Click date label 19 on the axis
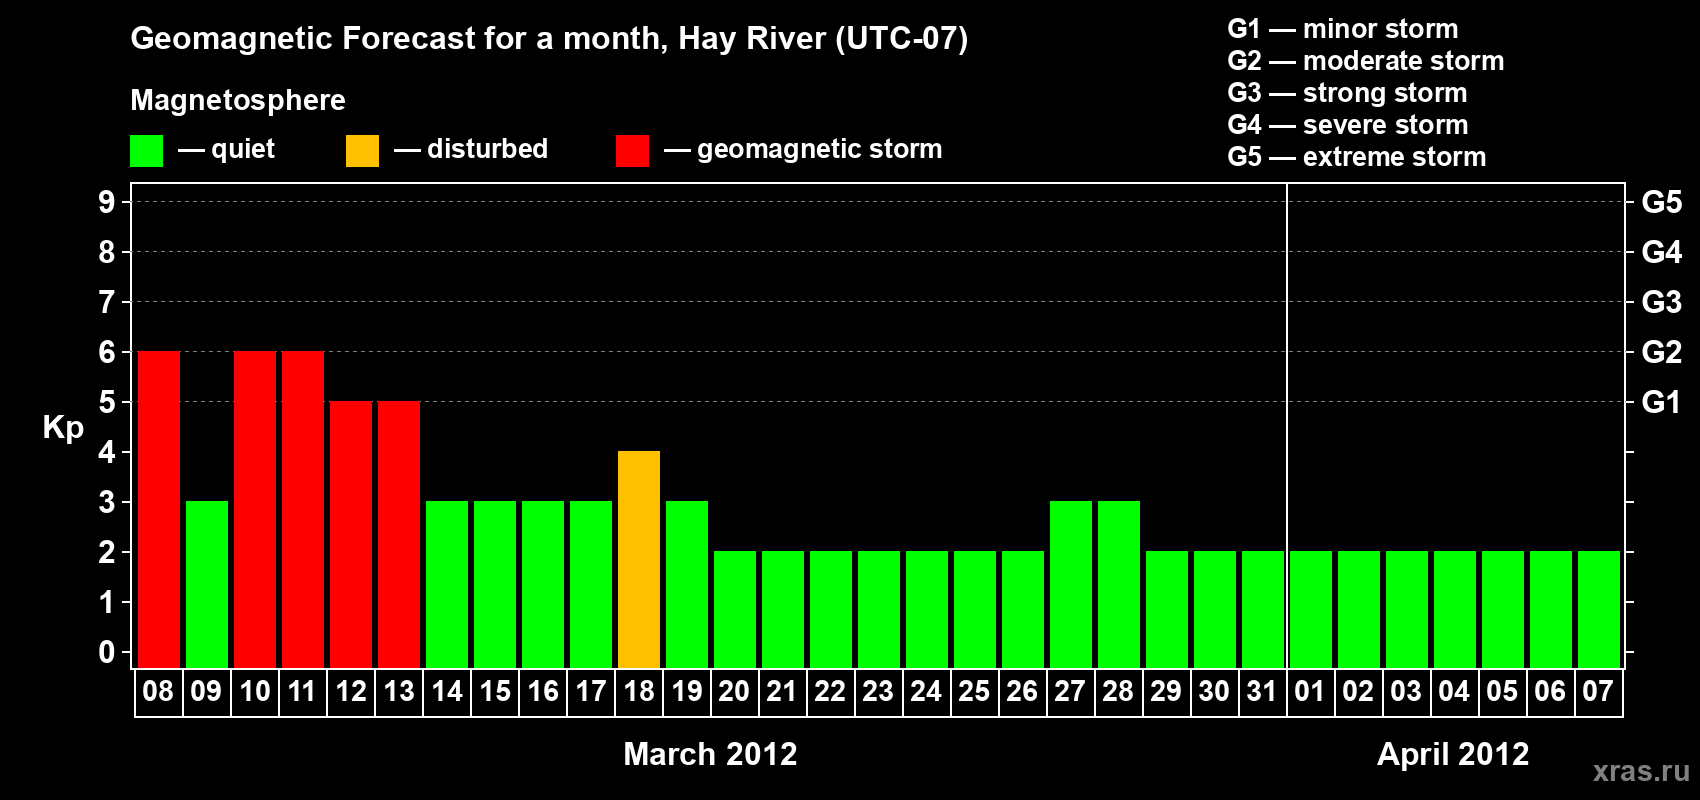Screen dimensions: 1700x800 (687, 692)
